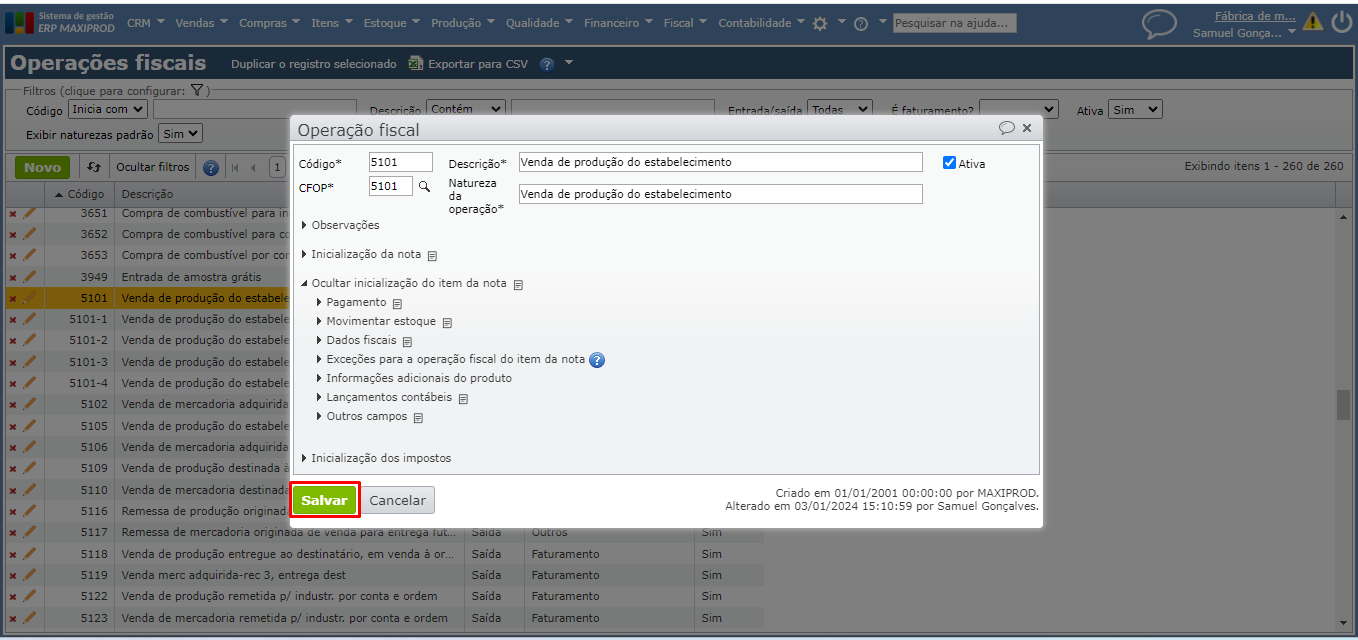Edit row 5119 with pencil icon
Image resolution: width=1358 pixels, height=640 pixels.
[x=29, y=575]
